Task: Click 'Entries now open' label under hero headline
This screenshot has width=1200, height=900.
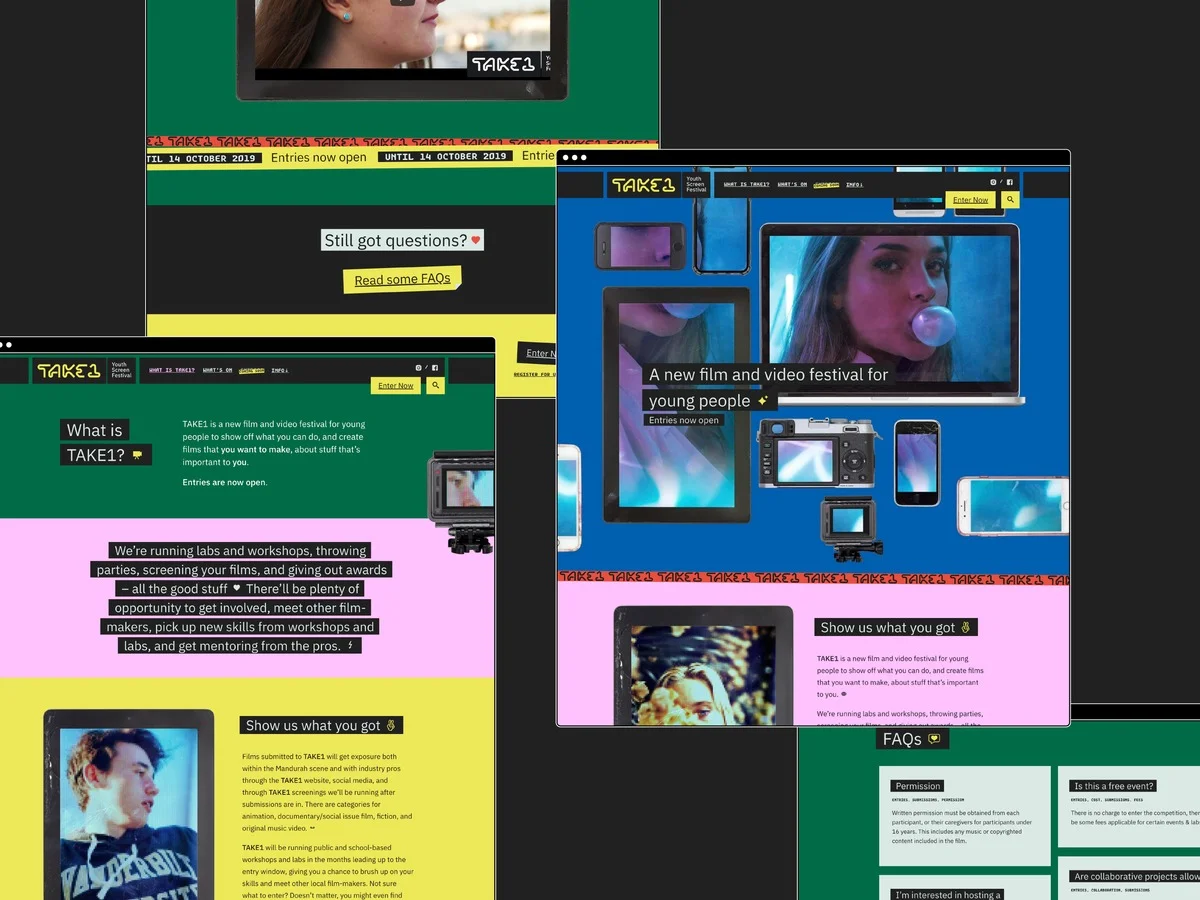Action: coord(684,420)
